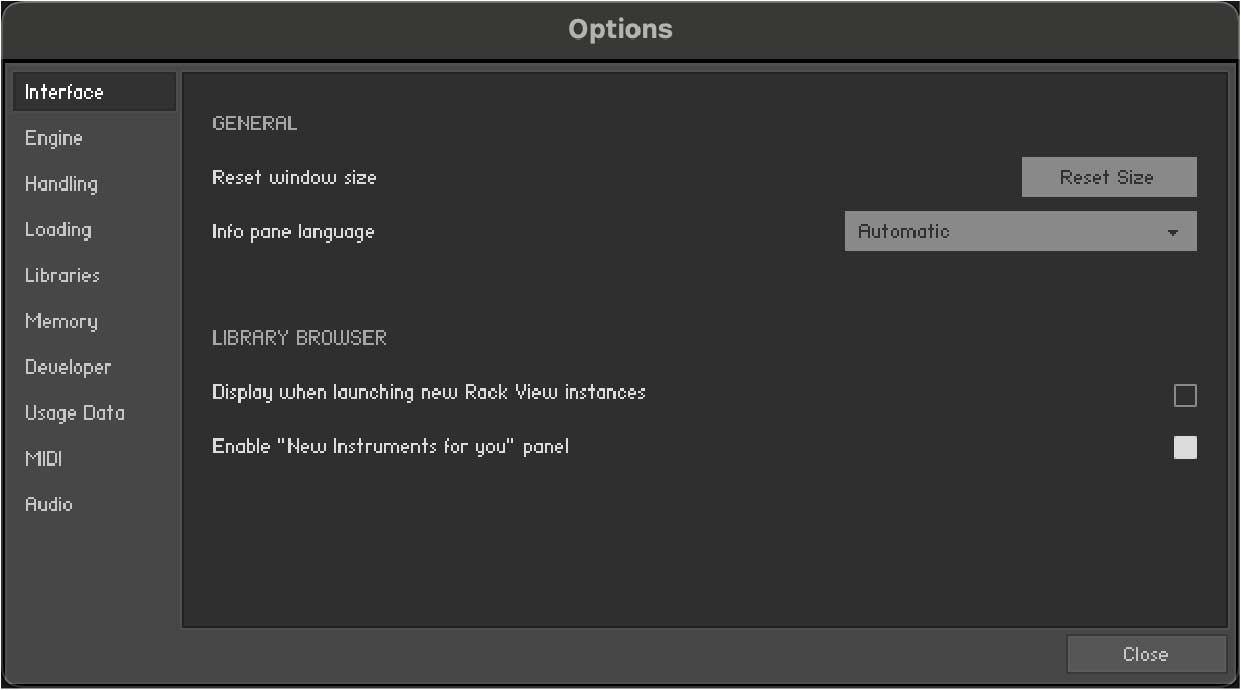The width and height of the screenshot is (1241, 690).
Task: Show the Developer options
Action: coord(68,367)
